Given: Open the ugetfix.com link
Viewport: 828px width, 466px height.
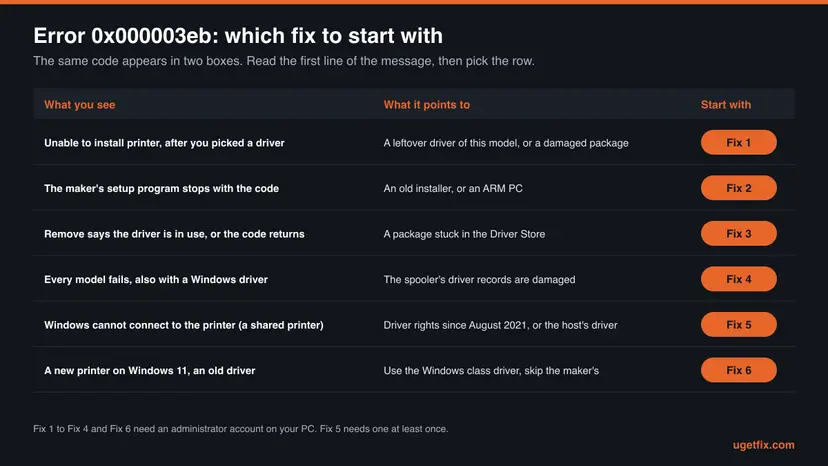Looking at the screenshot, I should click(x=763, y=445).
